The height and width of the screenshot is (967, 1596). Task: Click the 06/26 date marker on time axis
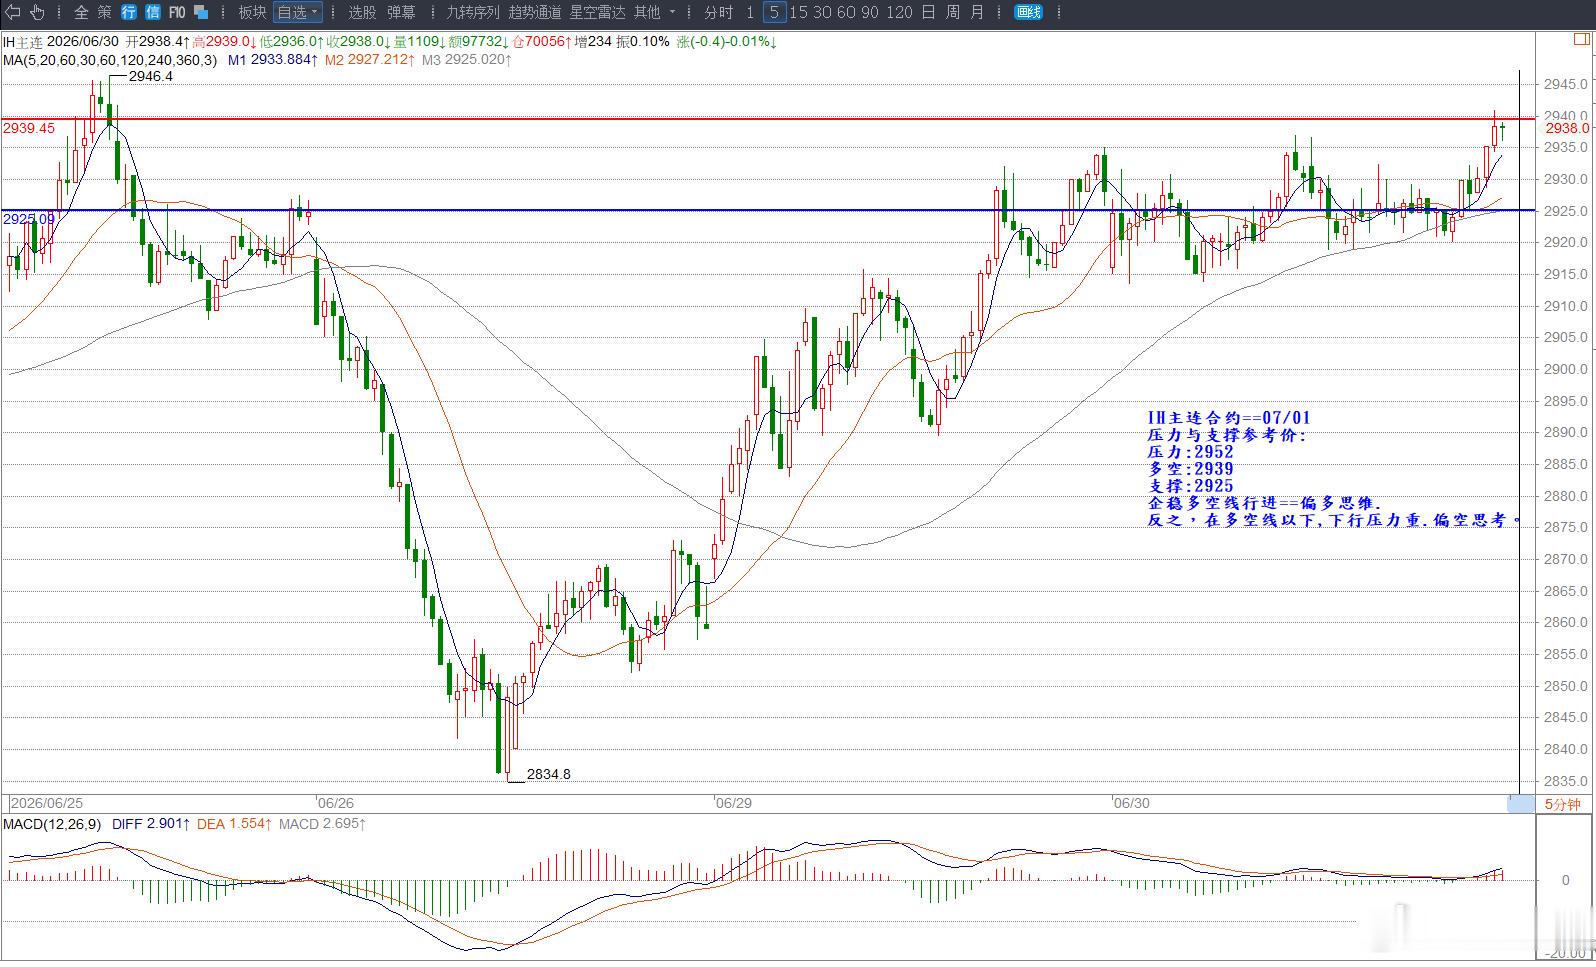335,803
